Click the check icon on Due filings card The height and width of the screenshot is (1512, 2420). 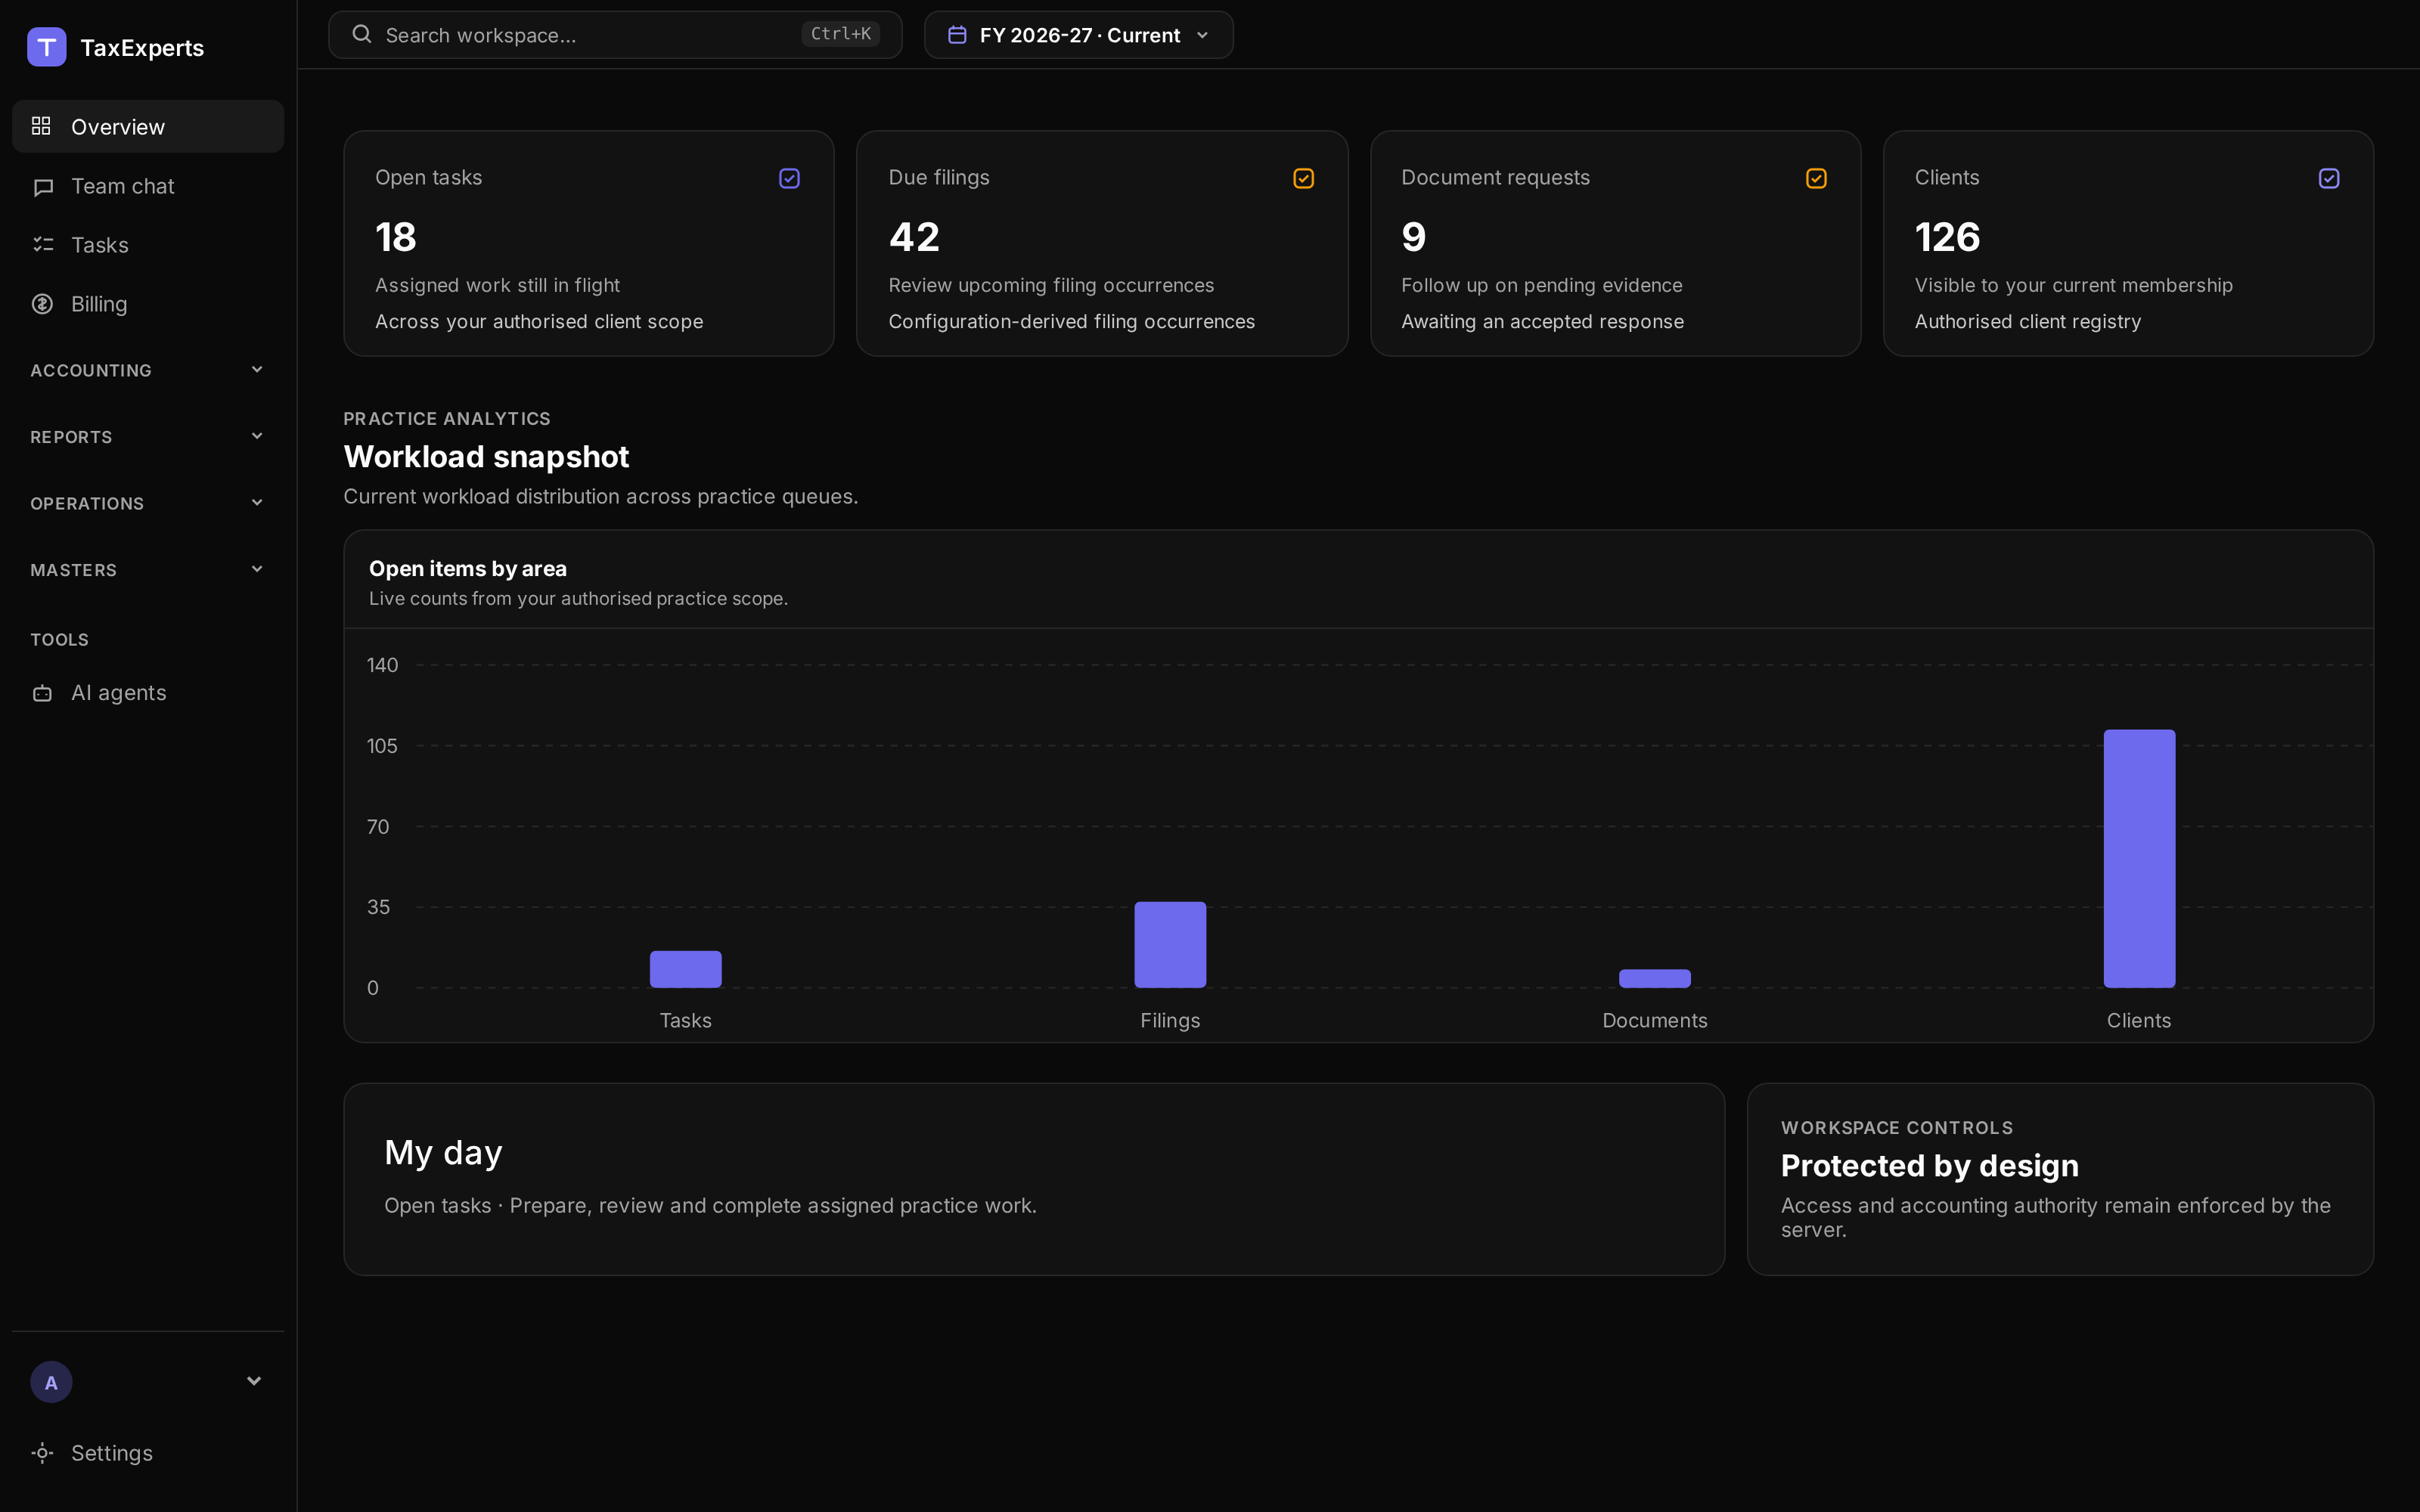coord(1303,178)
